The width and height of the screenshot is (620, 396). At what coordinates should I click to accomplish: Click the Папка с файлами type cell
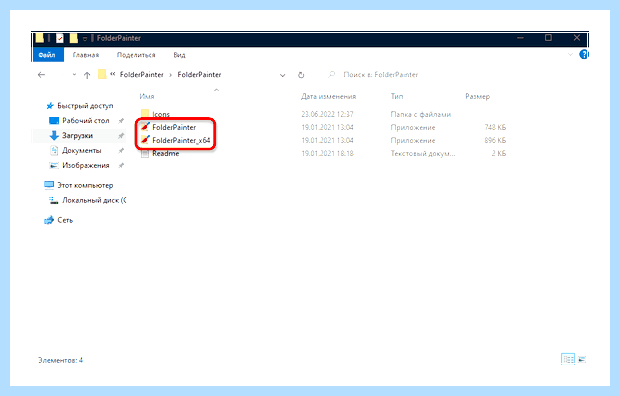[421, 114]
